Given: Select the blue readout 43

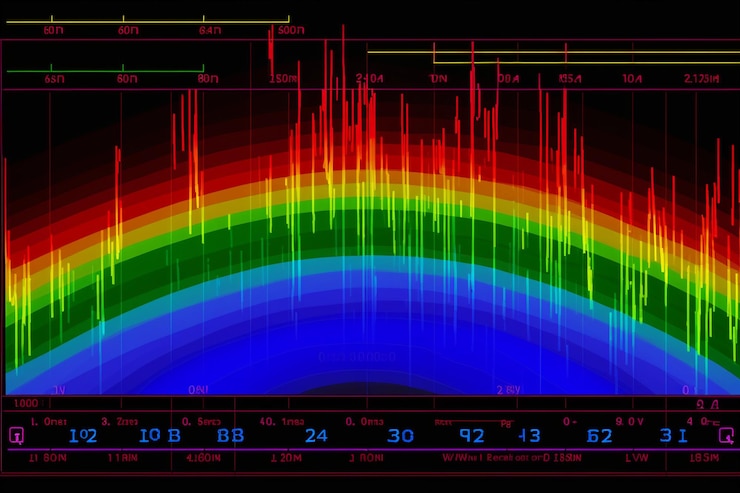Looking at the screenshot, I should (529, 436).
